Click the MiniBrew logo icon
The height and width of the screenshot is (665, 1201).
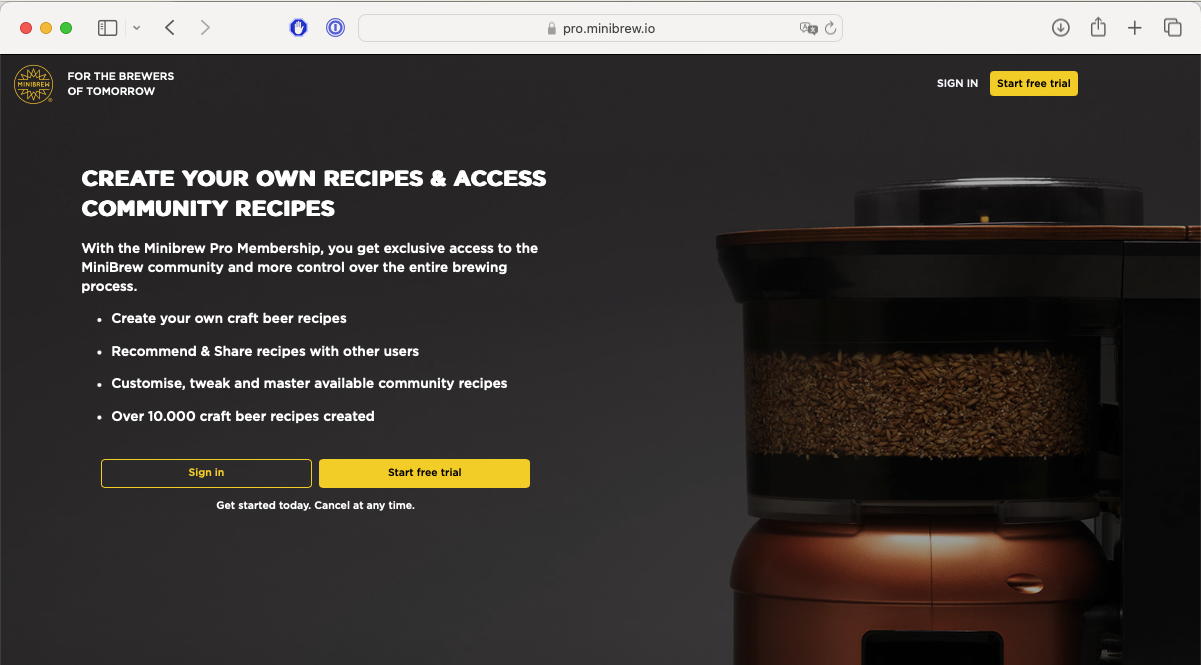click(x=33, y=84)
